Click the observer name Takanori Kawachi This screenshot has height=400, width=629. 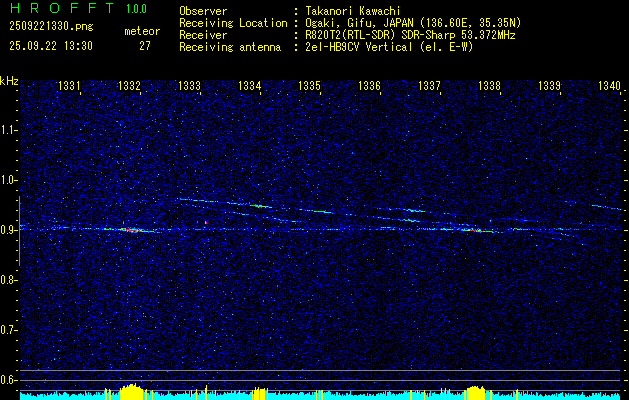(353, 11)
